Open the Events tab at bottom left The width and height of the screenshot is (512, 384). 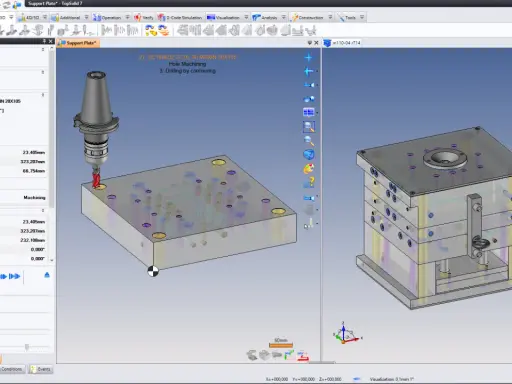[41, 369]
